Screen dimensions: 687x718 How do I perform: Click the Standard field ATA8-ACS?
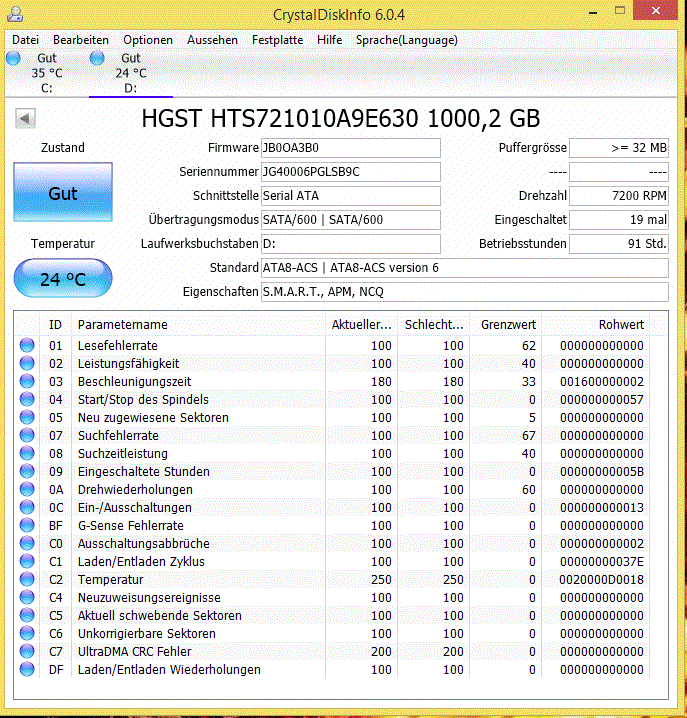pyautogui.click(x=465, y=268)
